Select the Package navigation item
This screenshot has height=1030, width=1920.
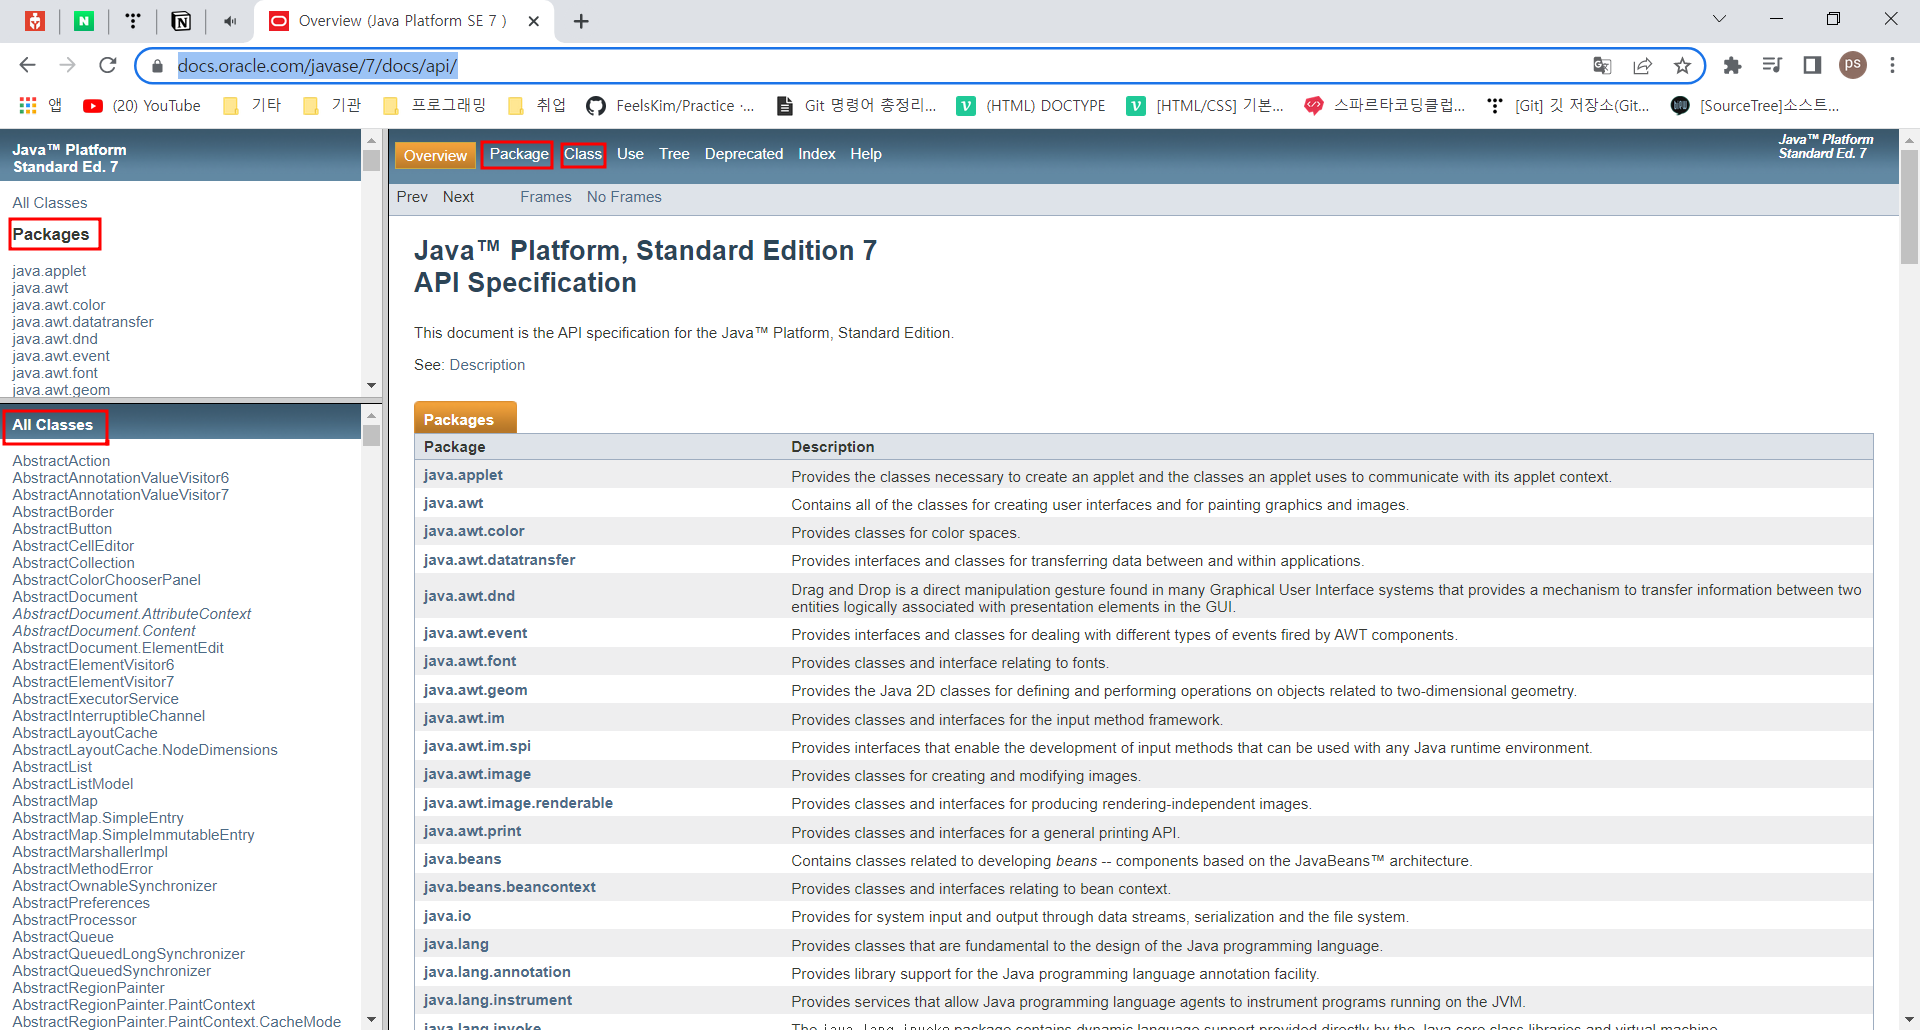pos(519,154)
